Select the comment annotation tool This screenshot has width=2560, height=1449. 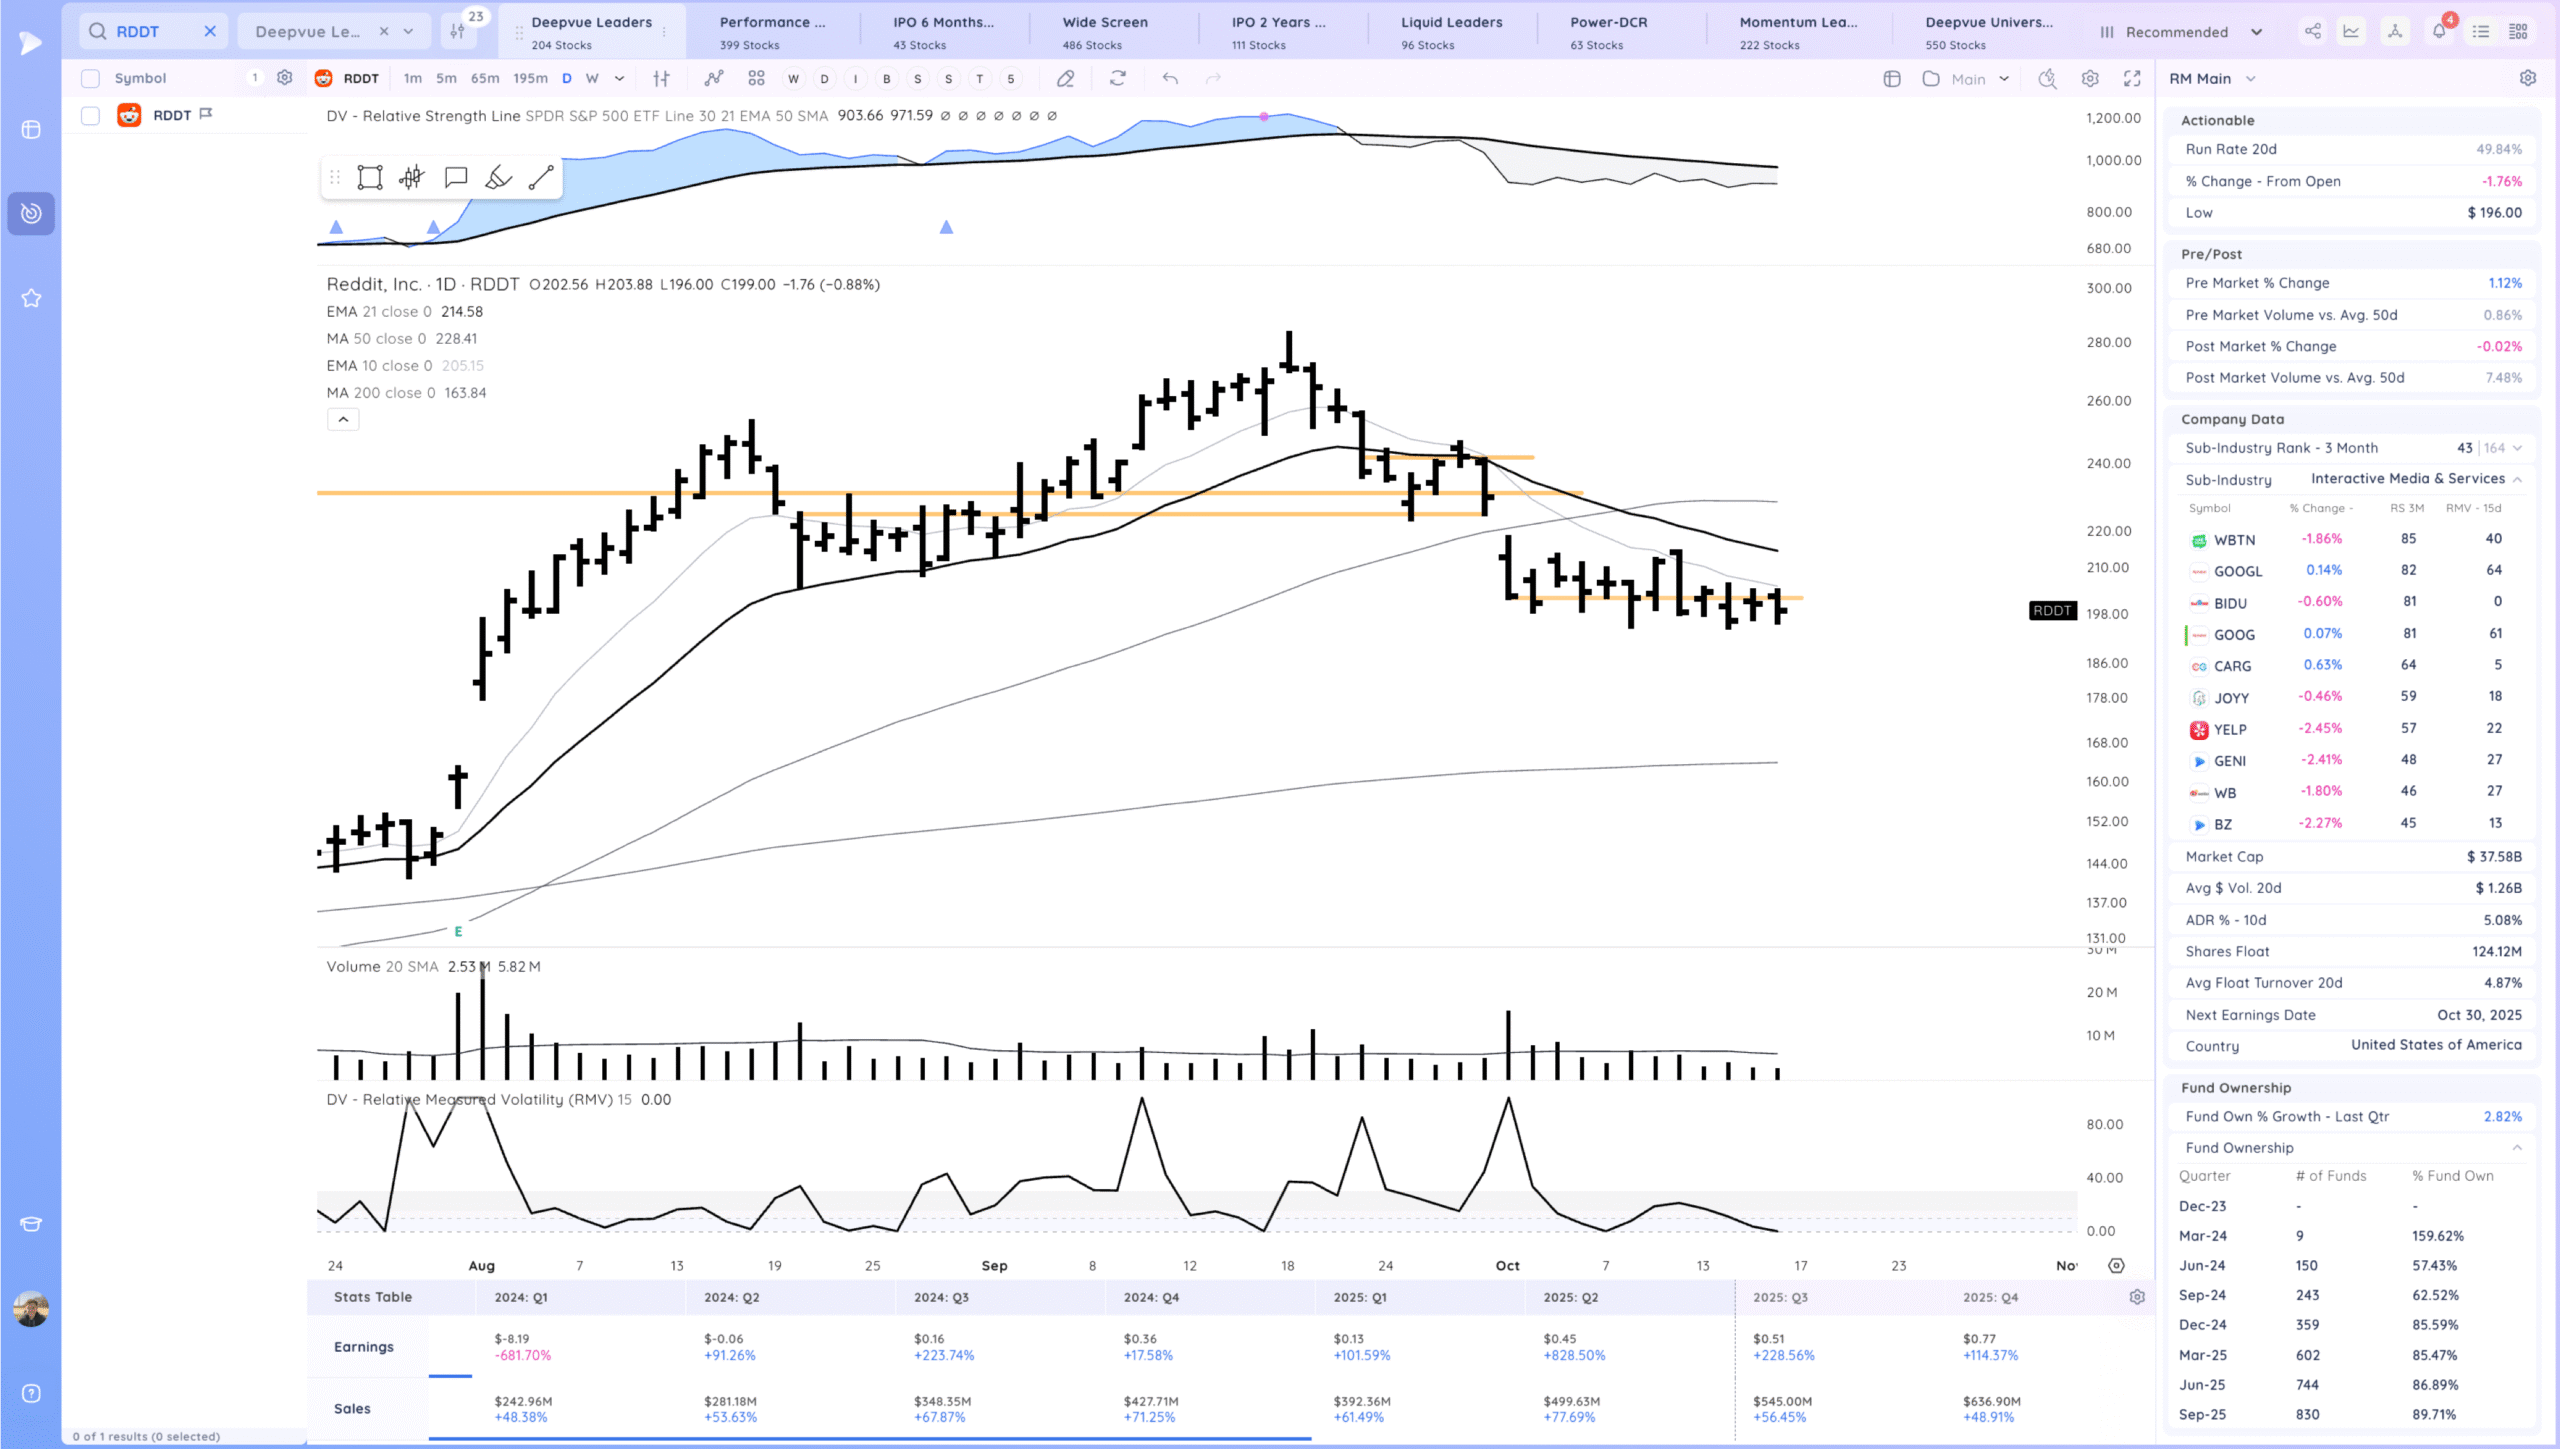coord(456,178)
